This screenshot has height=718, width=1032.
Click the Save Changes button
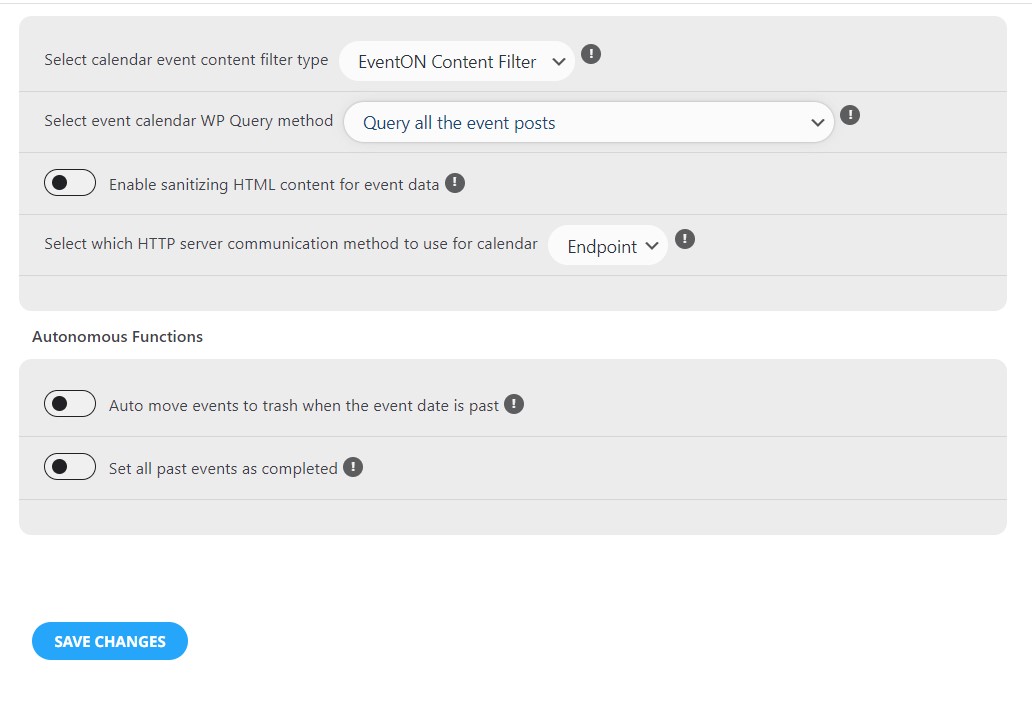click(x=110, y=641)
